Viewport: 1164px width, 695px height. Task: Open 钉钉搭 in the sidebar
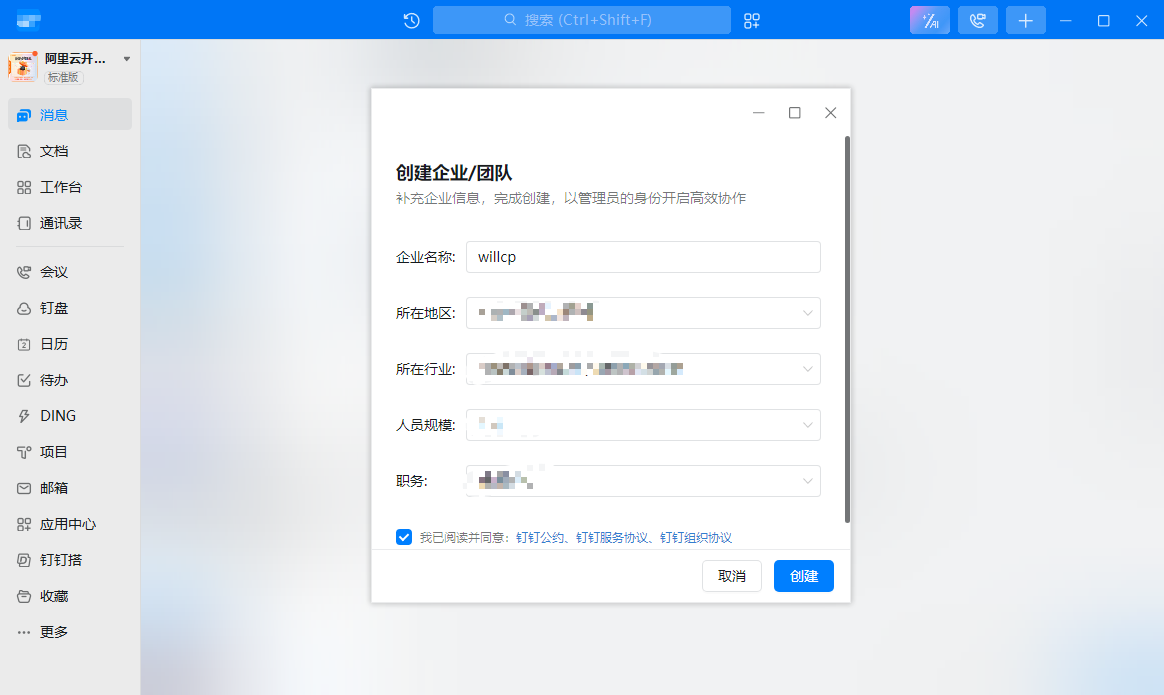tap(70, 560)
